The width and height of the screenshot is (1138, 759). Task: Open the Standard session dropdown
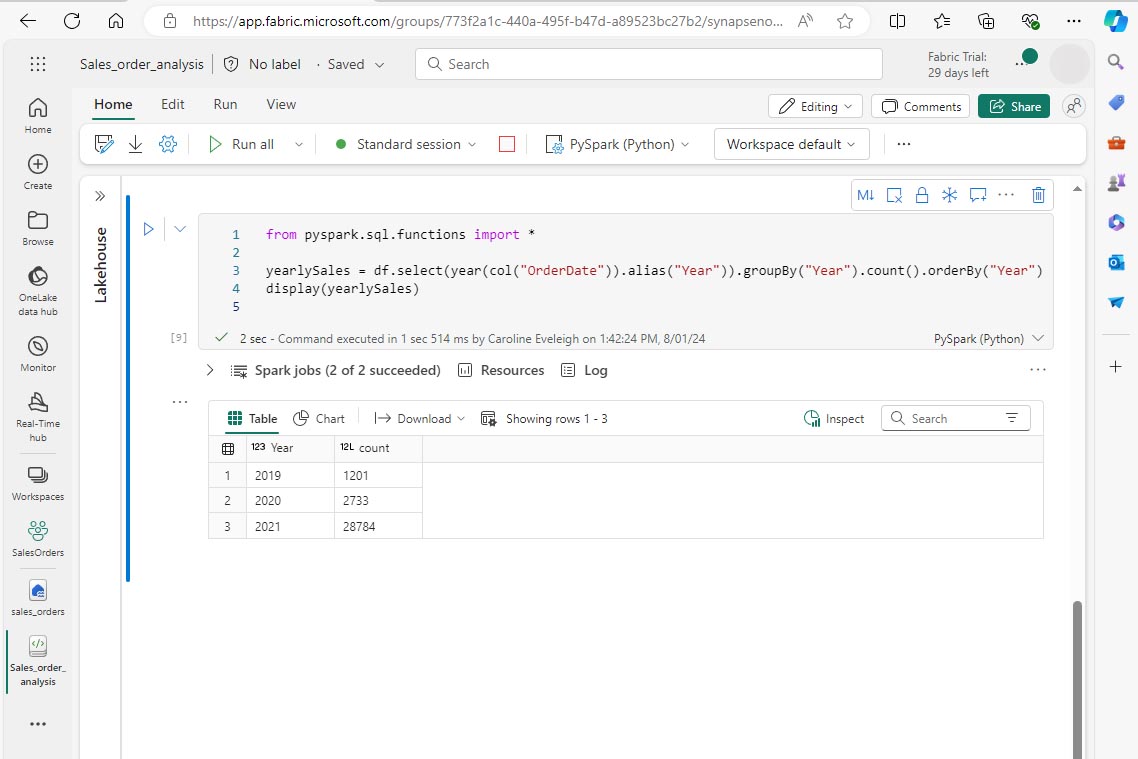tap(406, 144)
